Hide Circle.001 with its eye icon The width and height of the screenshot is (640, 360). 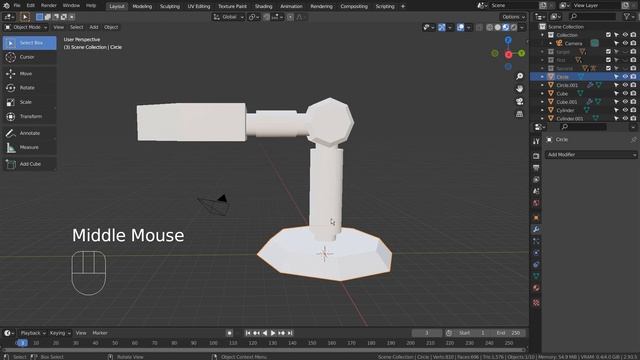(625, 85)
